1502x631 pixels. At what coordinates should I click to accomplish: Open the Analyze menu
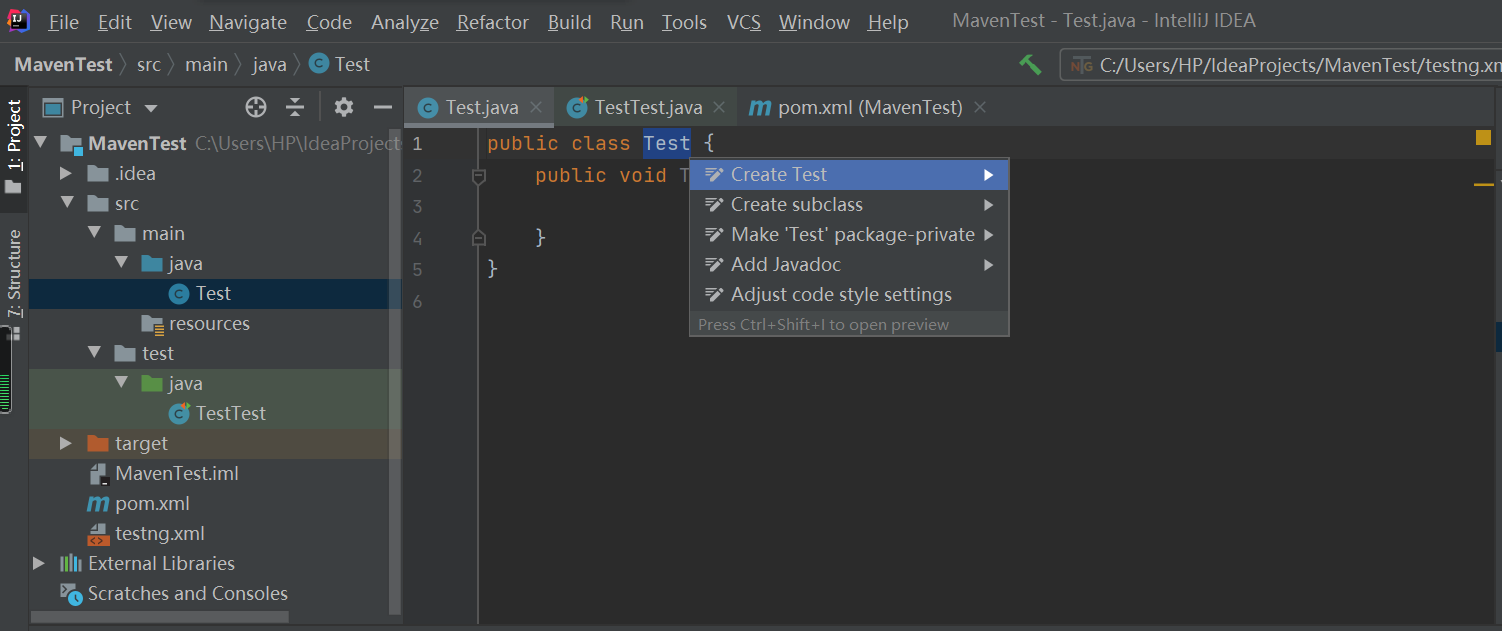pyautogui.click(x=406, y=22)
